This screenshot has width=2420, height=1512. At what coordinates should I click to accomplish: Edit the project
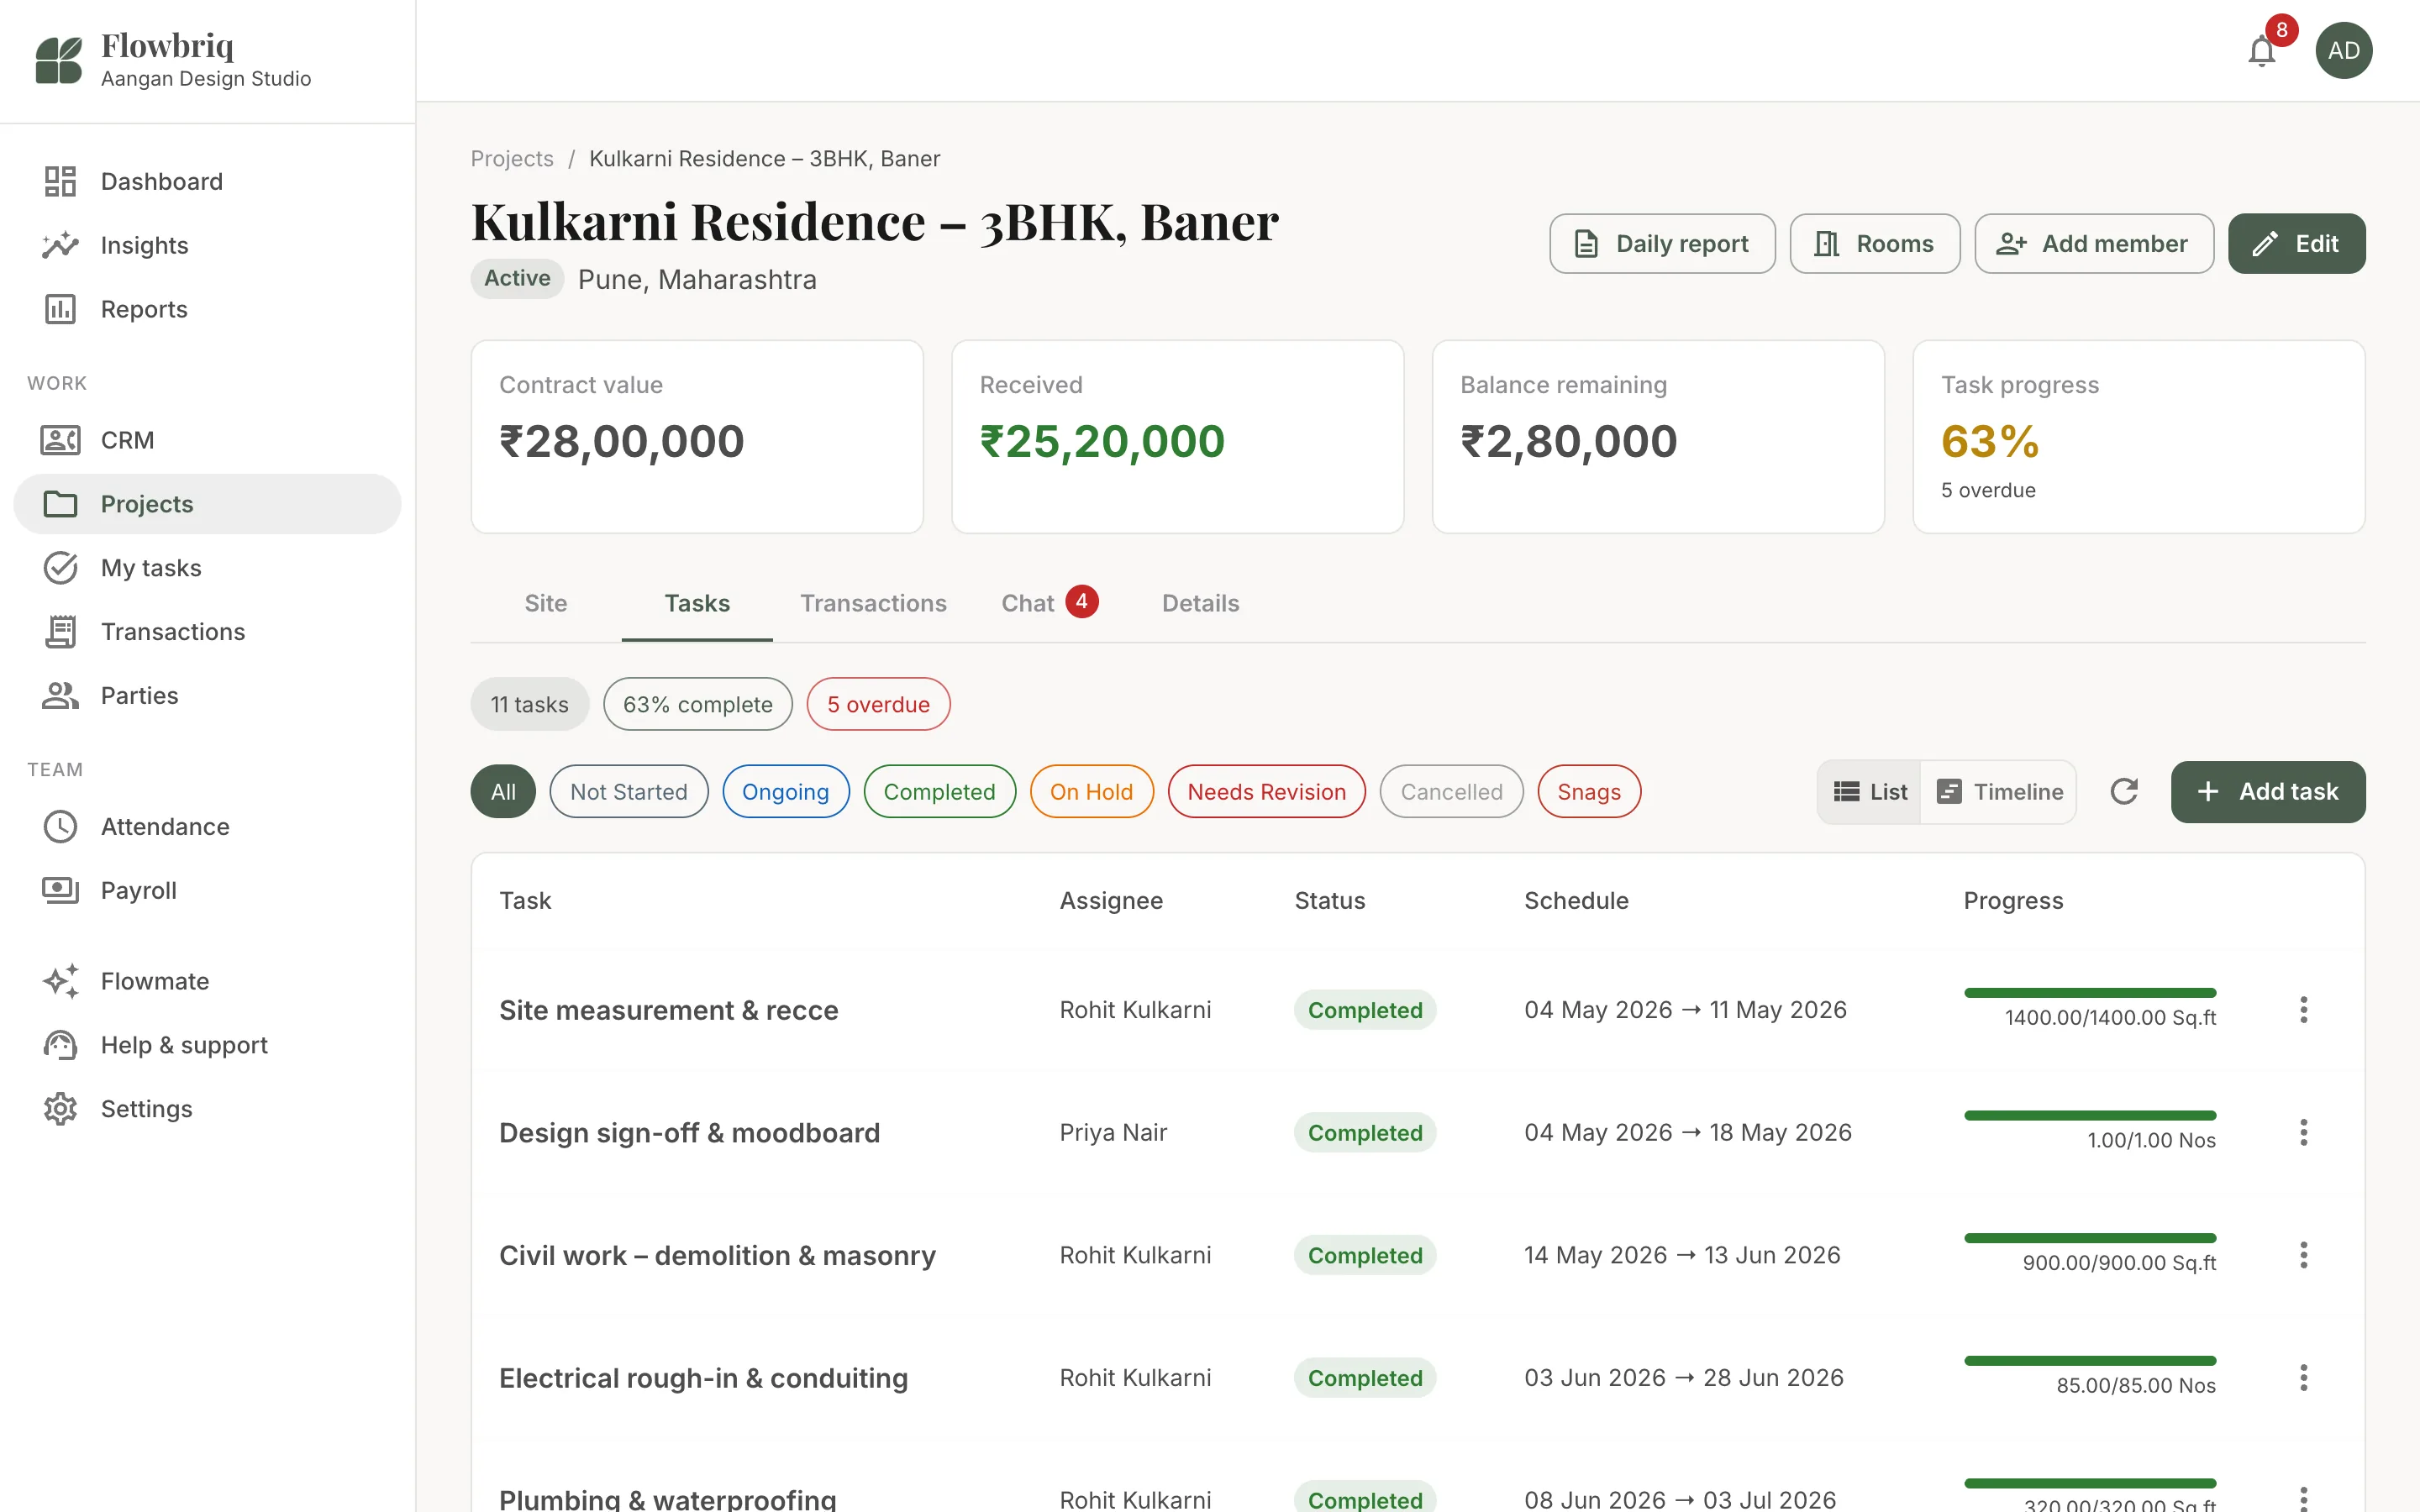2297,244
